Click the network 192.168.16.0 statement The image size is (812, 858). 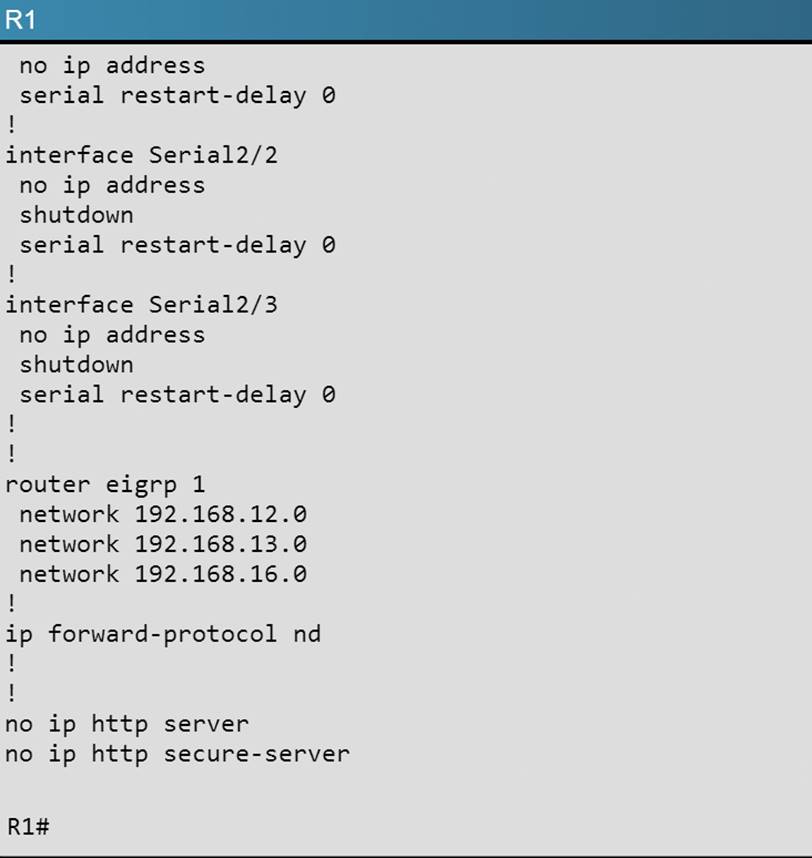click(162, 575)
